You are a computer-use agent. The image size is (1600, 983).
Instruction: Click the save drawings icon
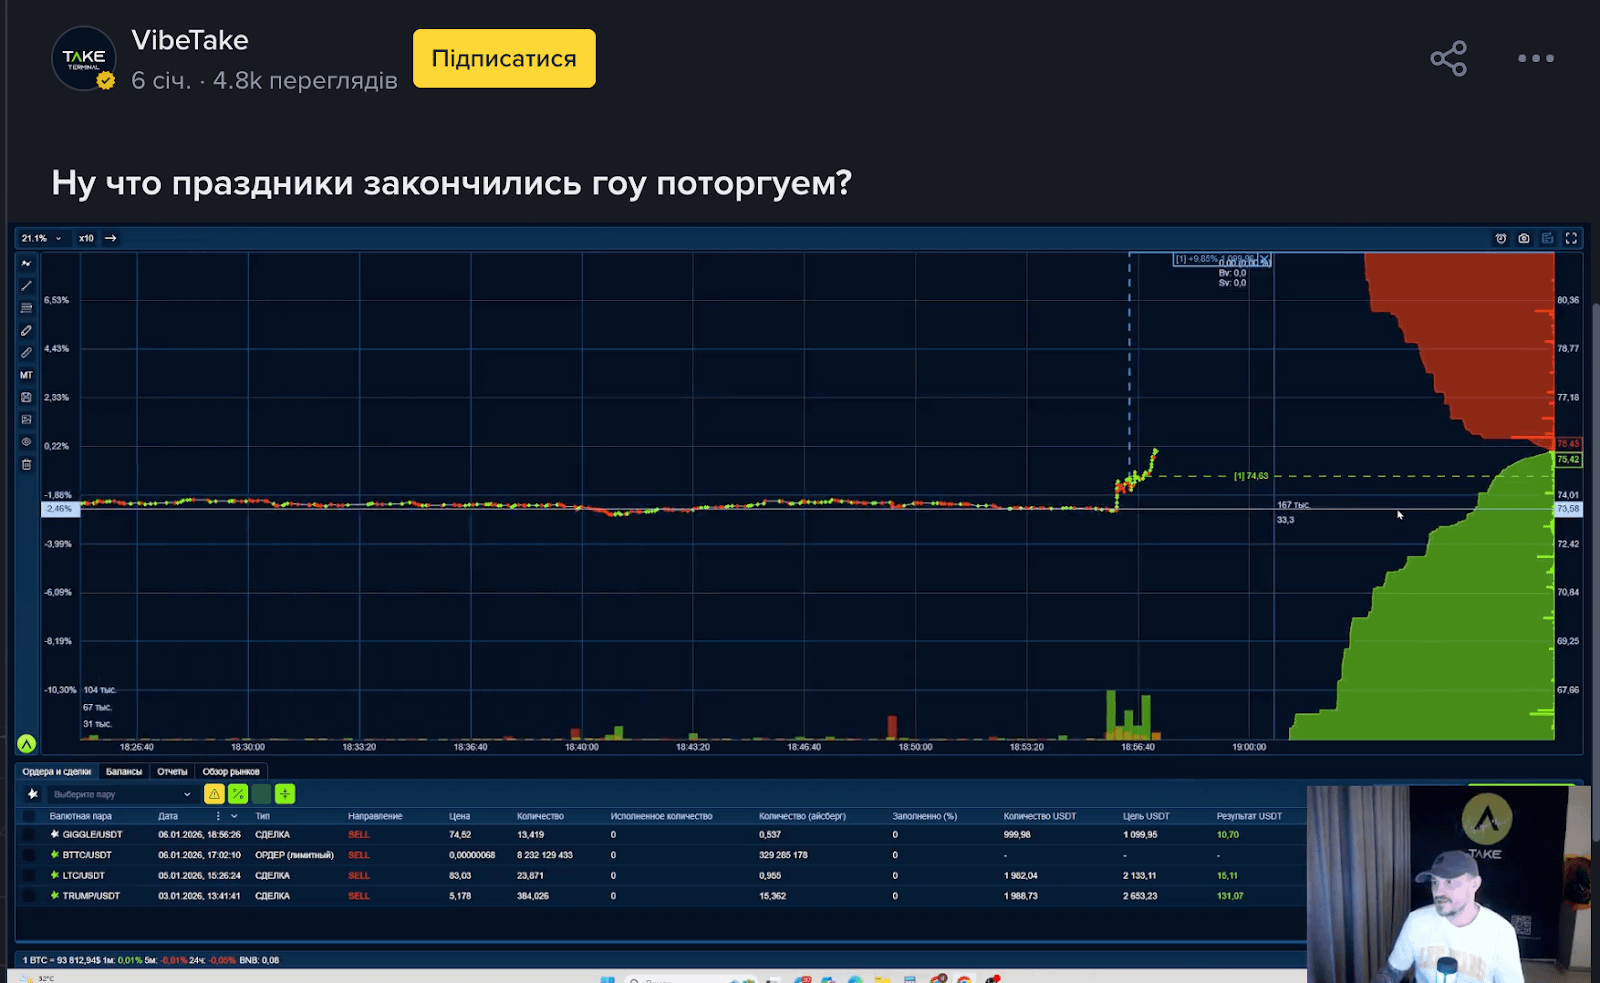tap(27, 397)
